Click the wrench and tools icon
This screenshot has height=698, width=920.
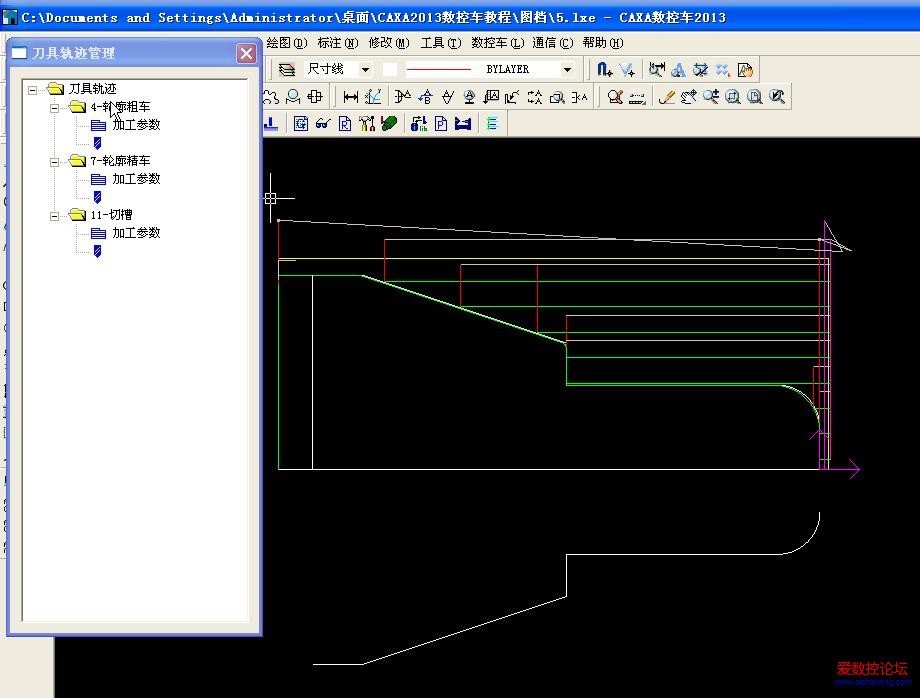pos(366,124)
